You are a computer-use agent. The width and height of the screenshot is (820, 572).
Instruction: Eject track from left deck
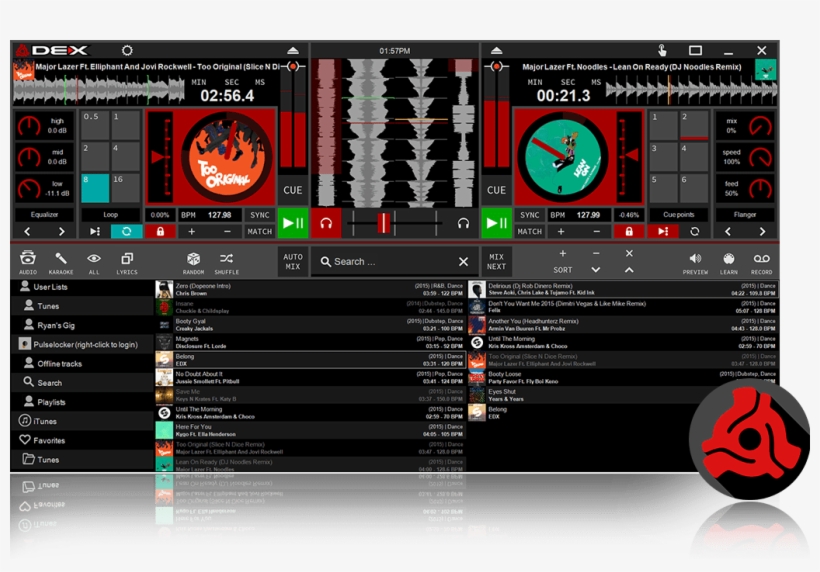point(293,51)
